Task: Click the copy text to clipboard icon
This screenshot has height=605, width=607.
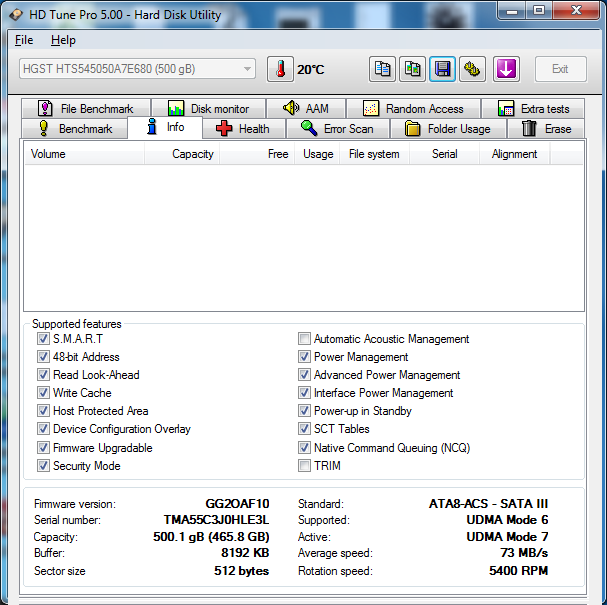Action: [x=382, y=69]
